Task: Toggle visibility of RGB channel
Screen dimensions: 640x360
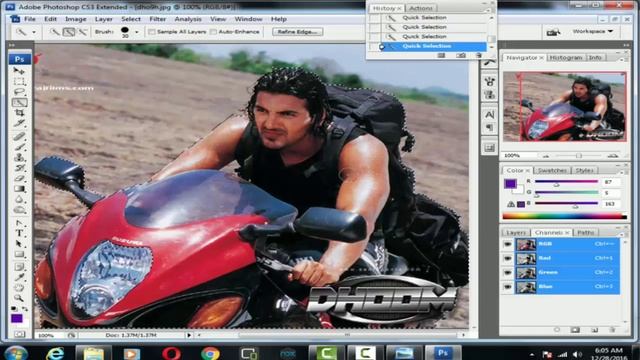Action: point(508,244)
